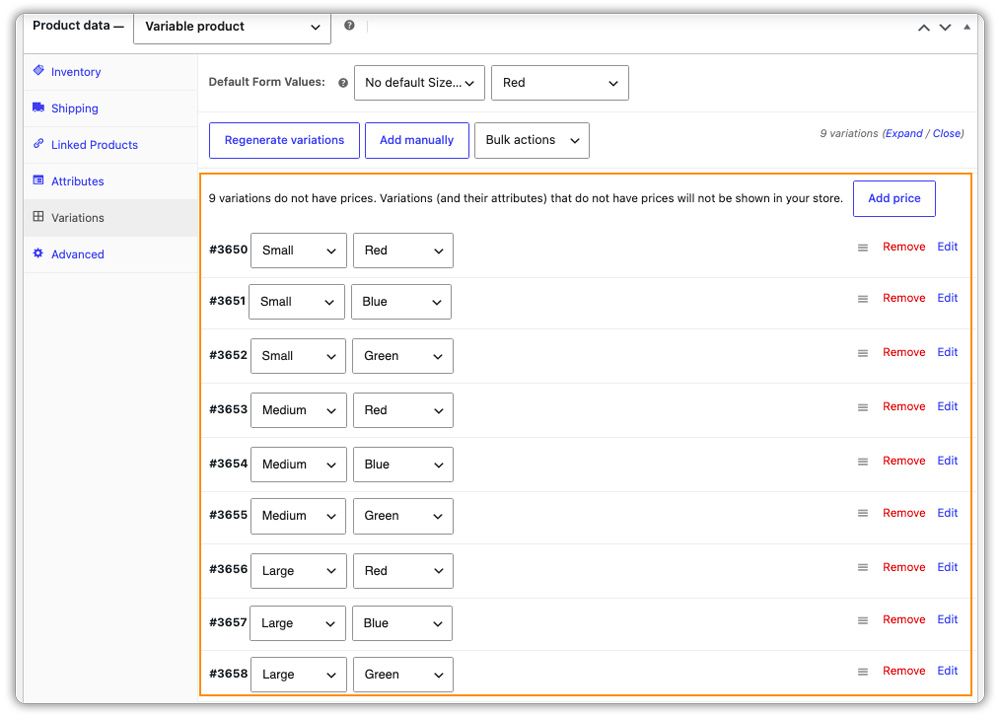Open the Inventory tab
This screenshot has width=1000, height=718.
coord(75,72)
